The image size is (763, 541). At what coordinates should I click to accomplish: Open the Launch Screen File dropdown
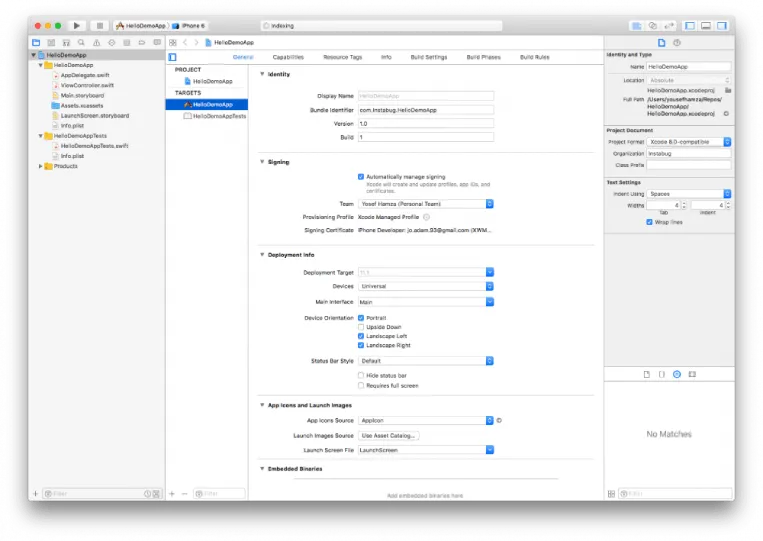[426, 450]
